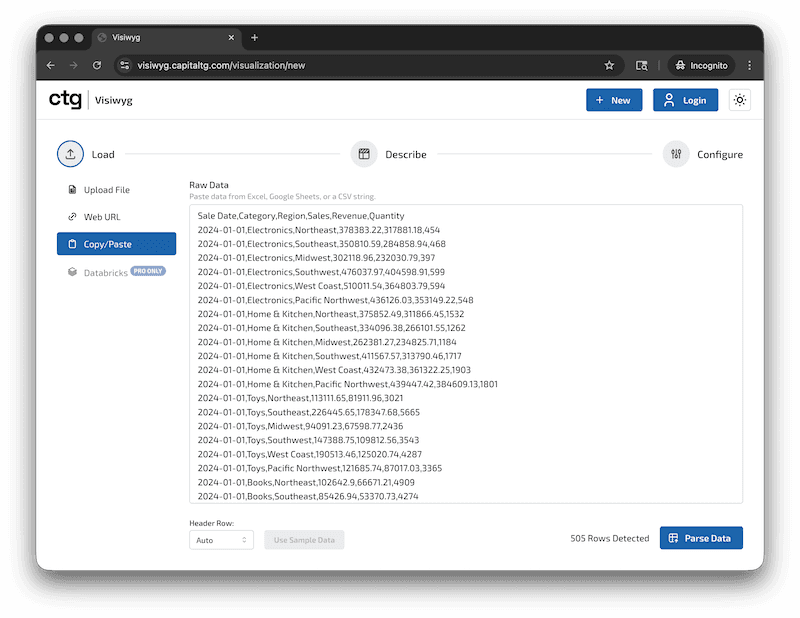Bookmark this page with star icon
800x618 pixels.
[609, 65]
